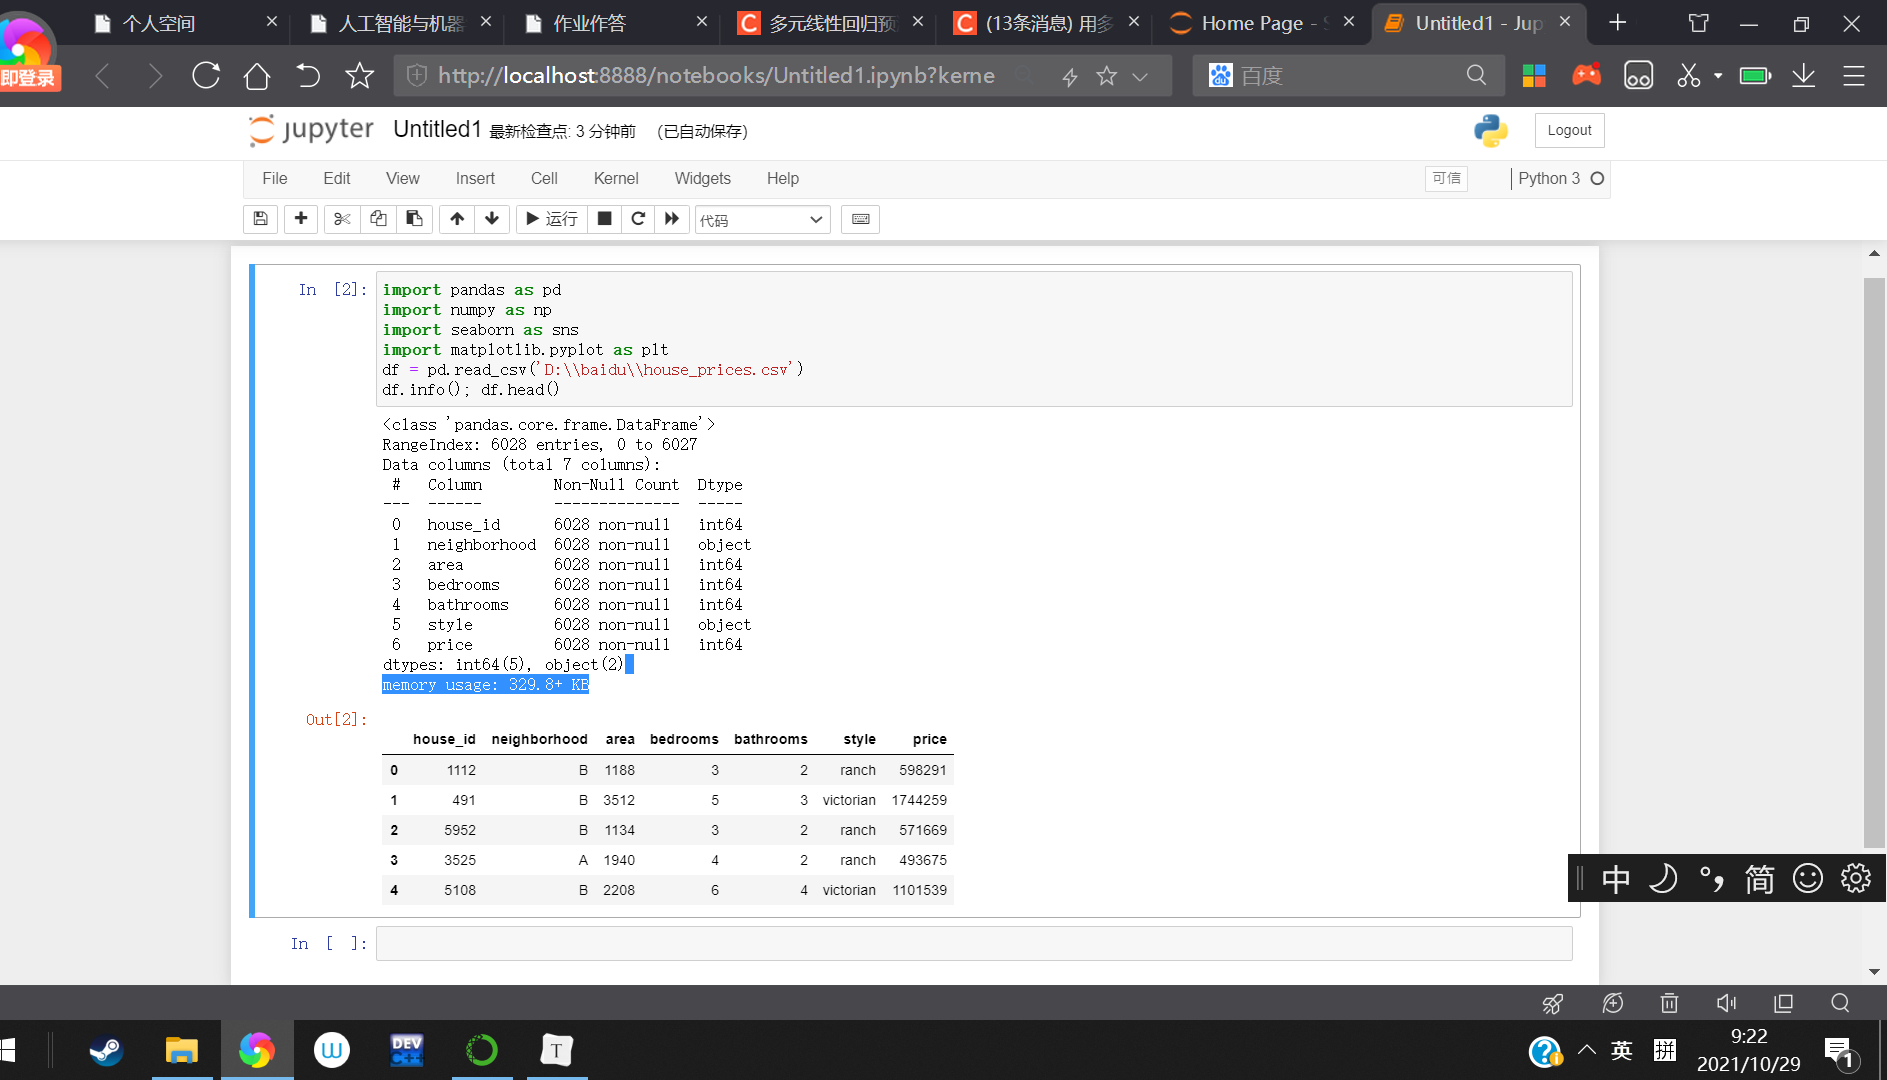Save the notebook with the floppy icon

260,219
